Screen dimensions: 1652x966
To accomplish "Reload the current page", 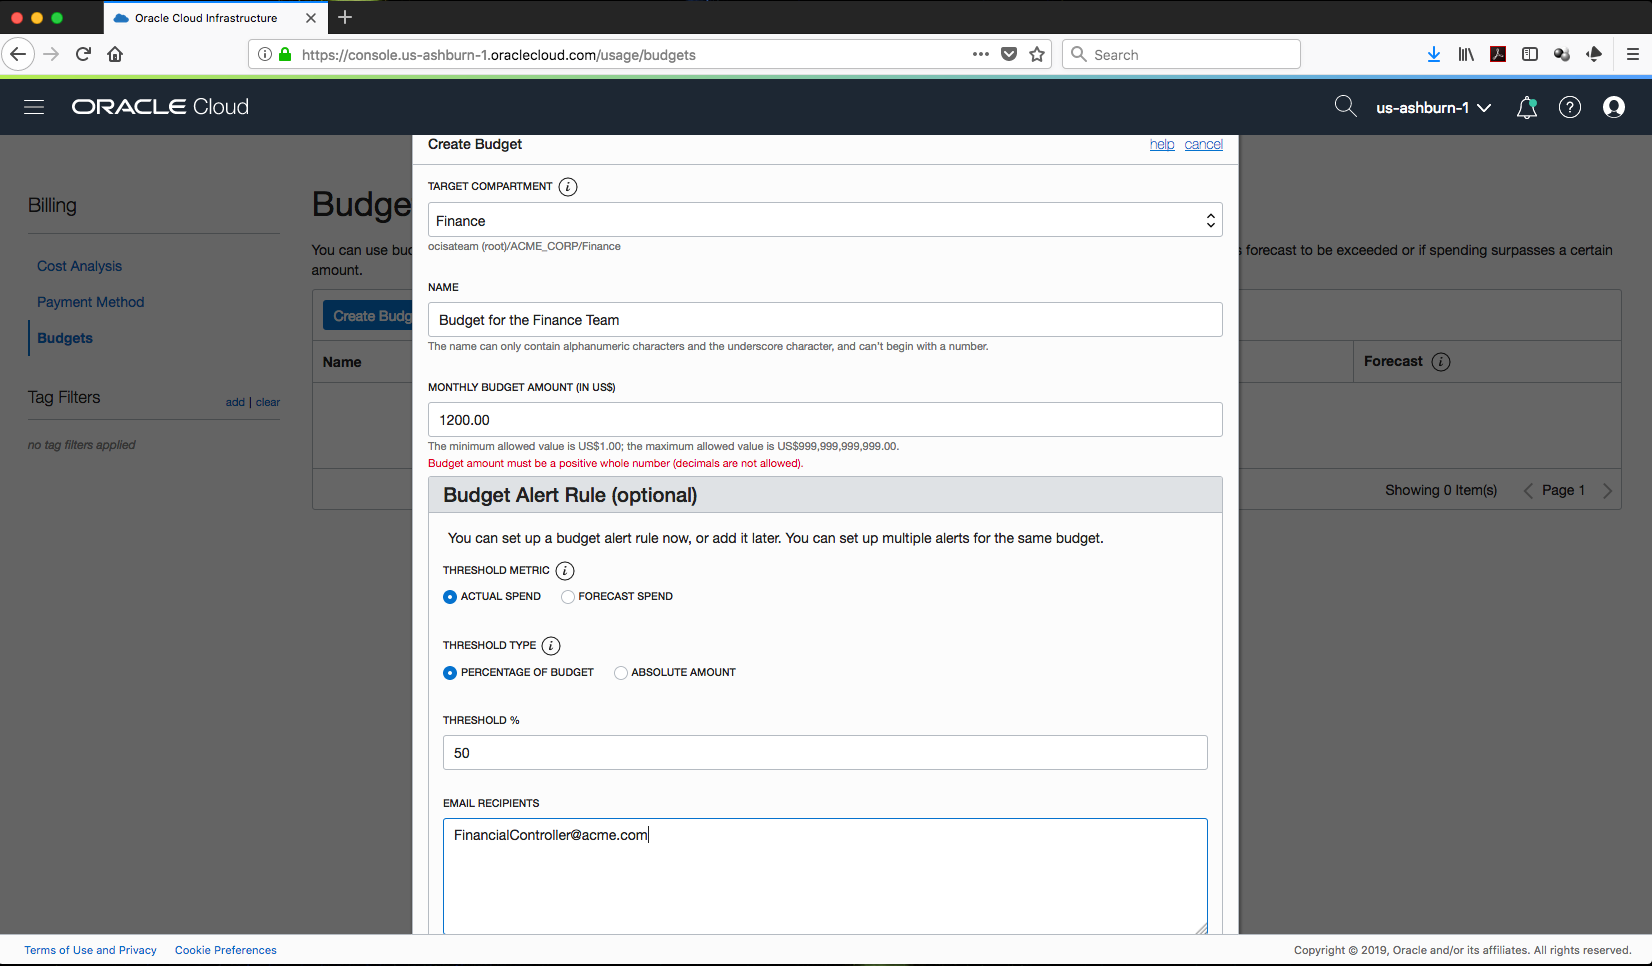I will (x=84, y=54).
